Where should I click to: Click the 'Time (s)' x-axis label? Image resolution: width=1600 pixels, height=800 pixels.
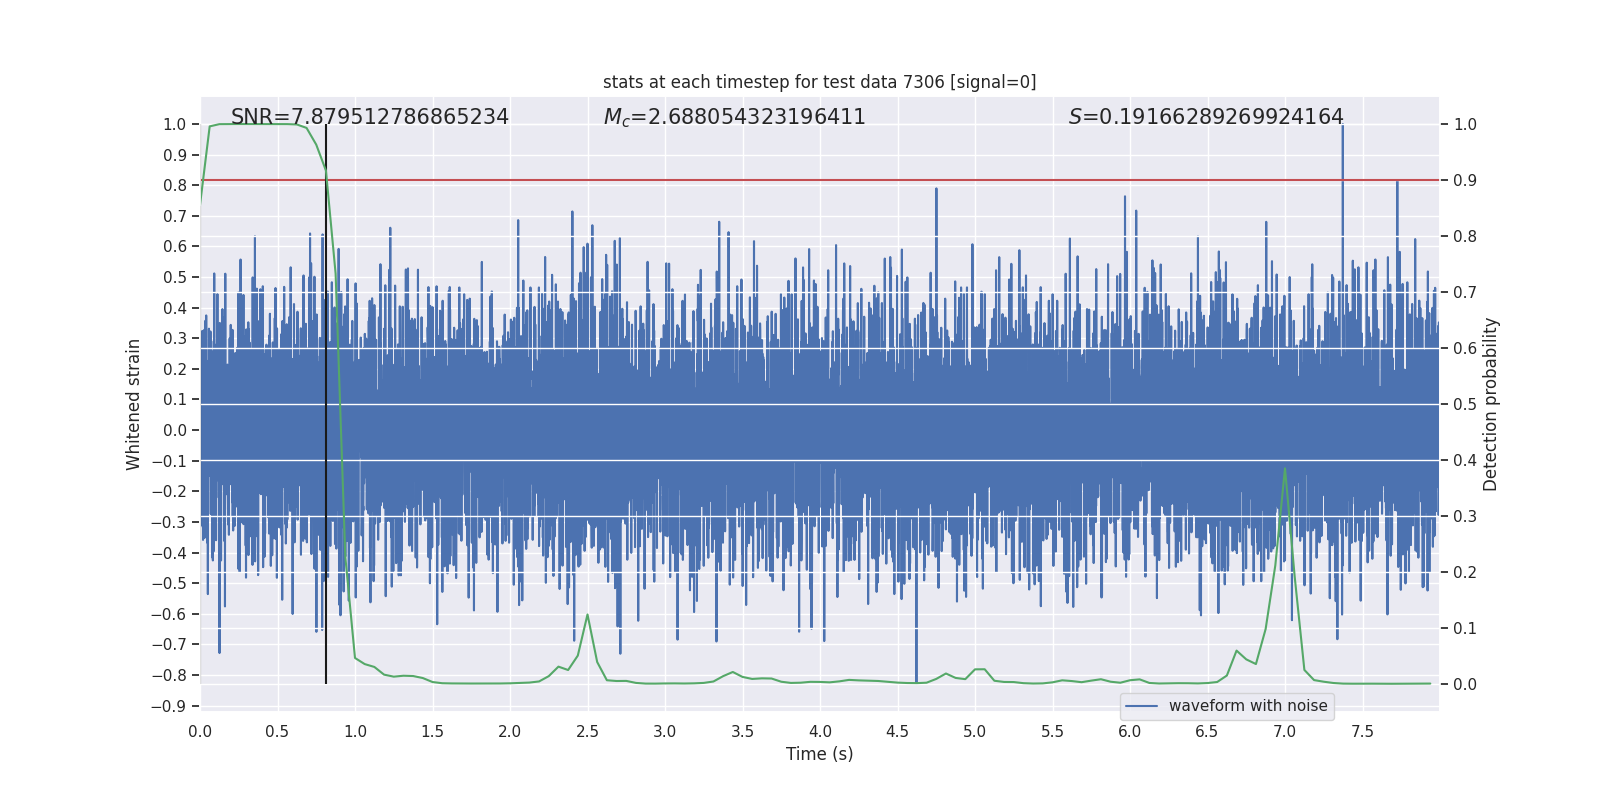(x=819, y=754)
